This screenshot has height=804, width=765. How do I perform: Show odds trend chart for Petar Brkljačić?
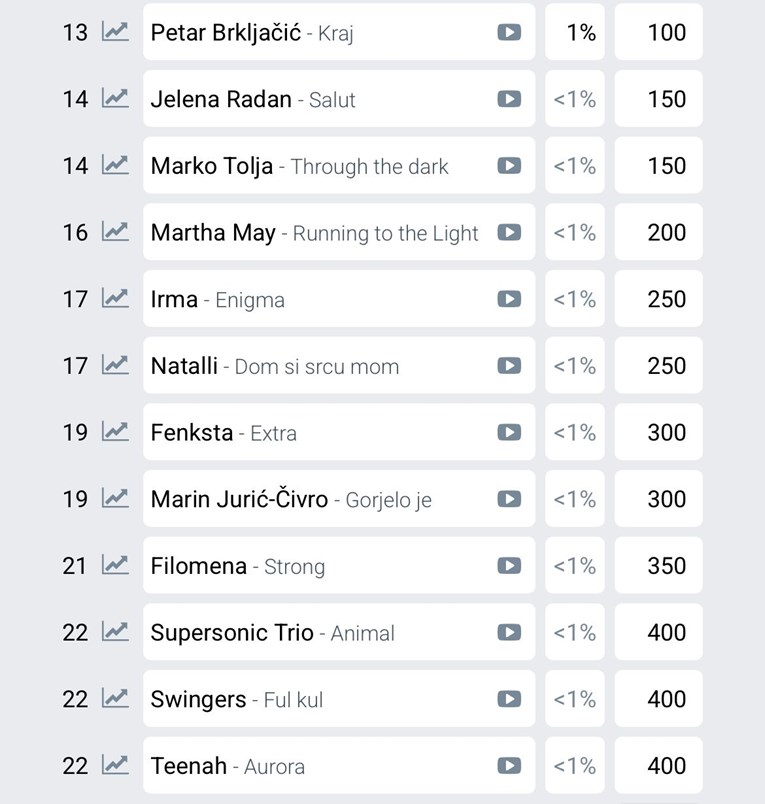[x=115, y=32]
